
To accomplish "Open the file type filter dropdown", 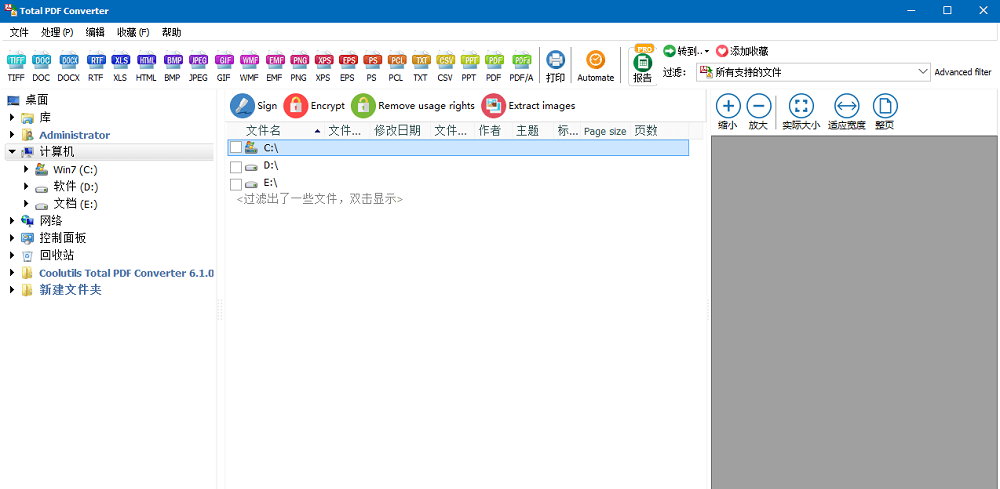I will point(923,72).
